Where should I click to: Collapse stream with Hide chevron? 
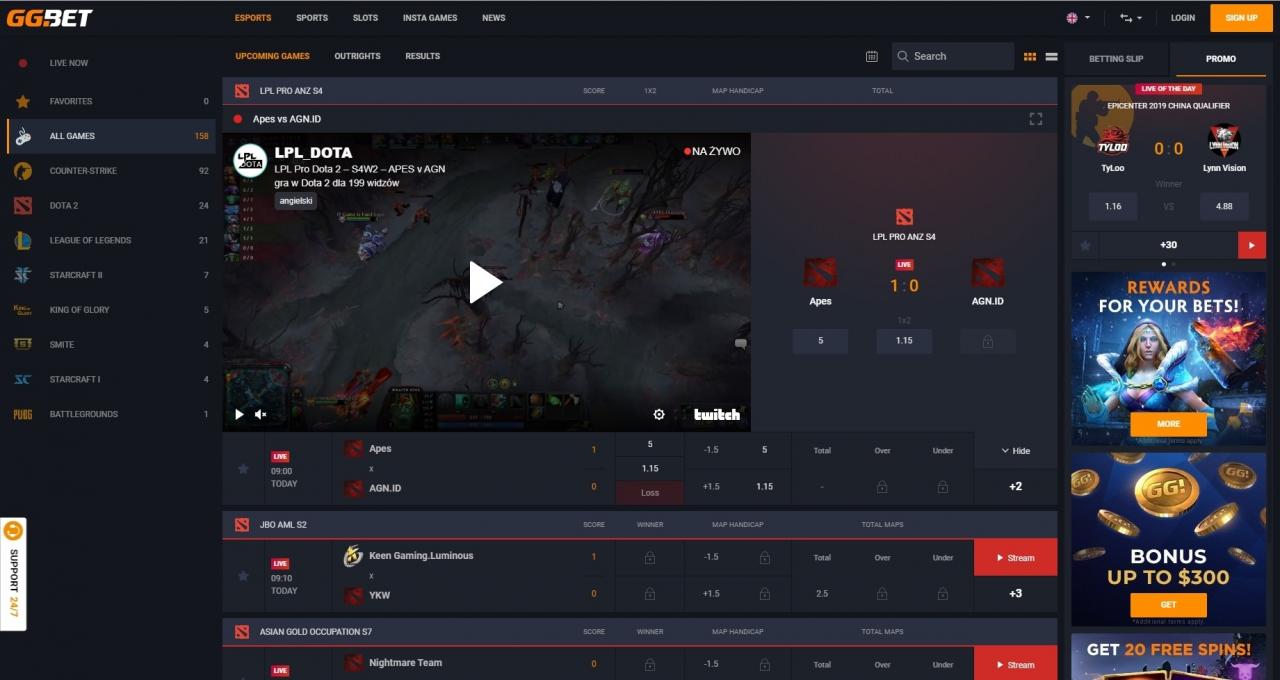tap(1015, 451)
